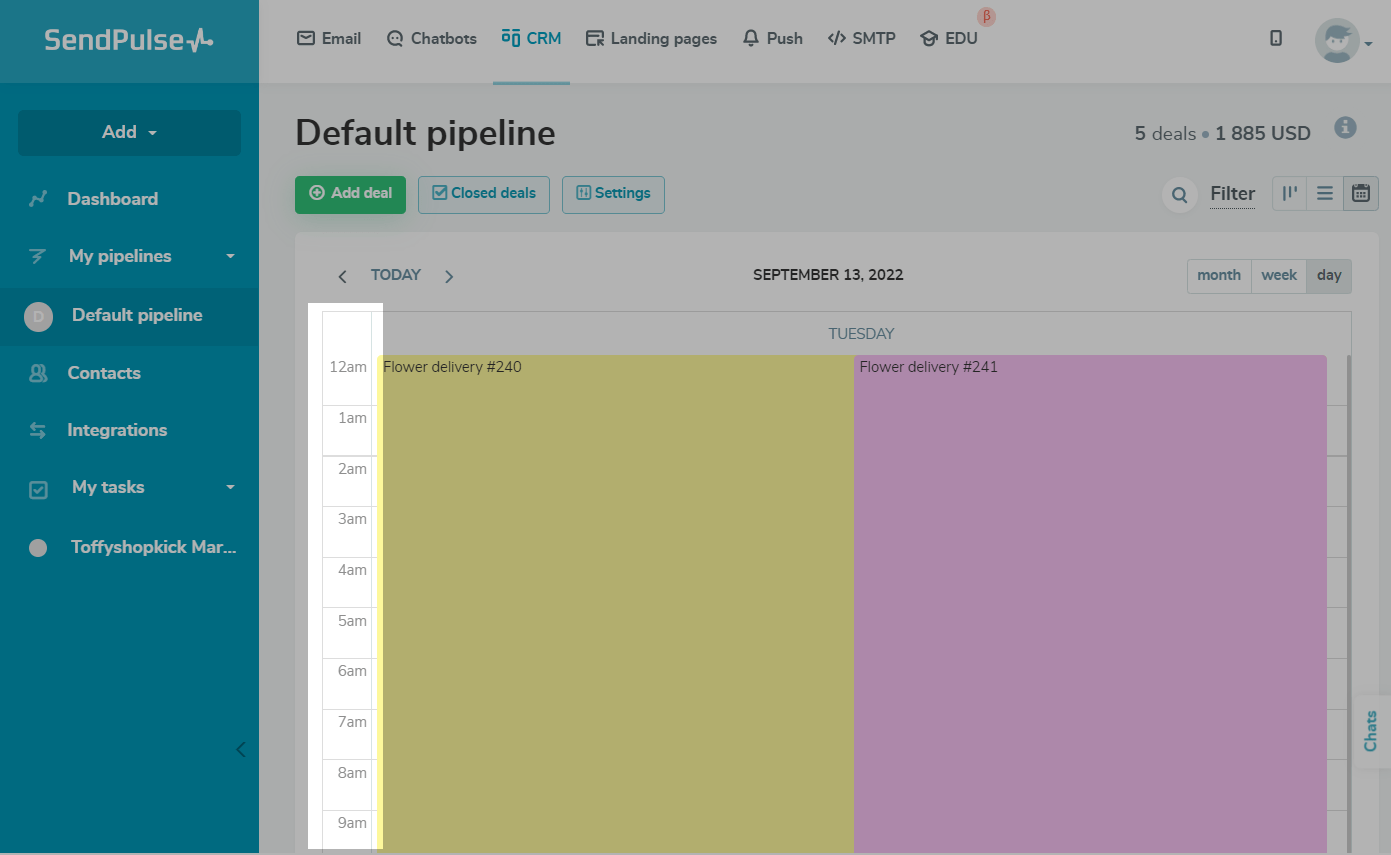Open the Closed deals button
The height and width of the screenshot is (855, 1391).
click(484, 194)
